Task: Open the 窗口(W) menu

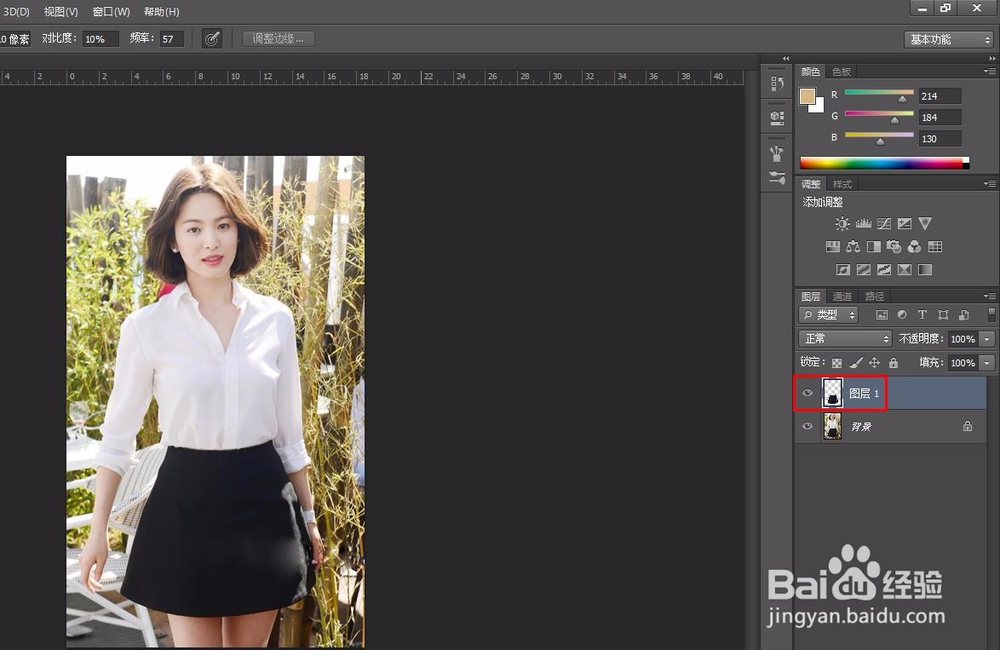Action: (111, 11)
